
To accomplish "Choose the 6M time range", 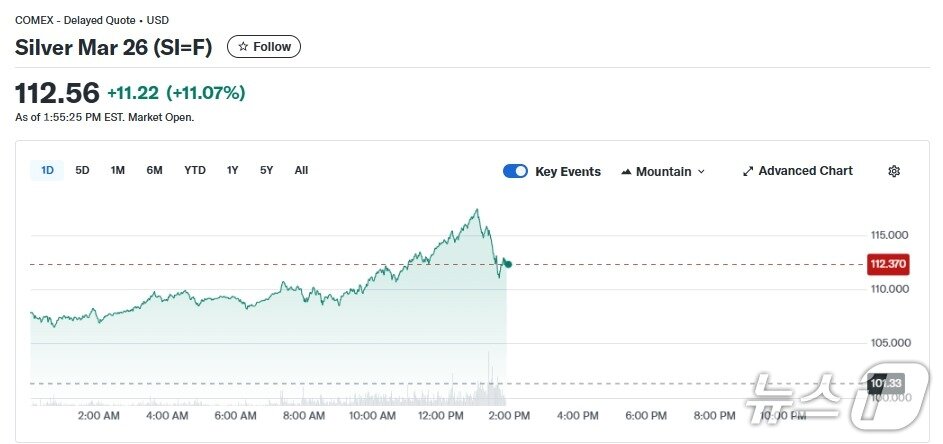I will pos(154,170).
